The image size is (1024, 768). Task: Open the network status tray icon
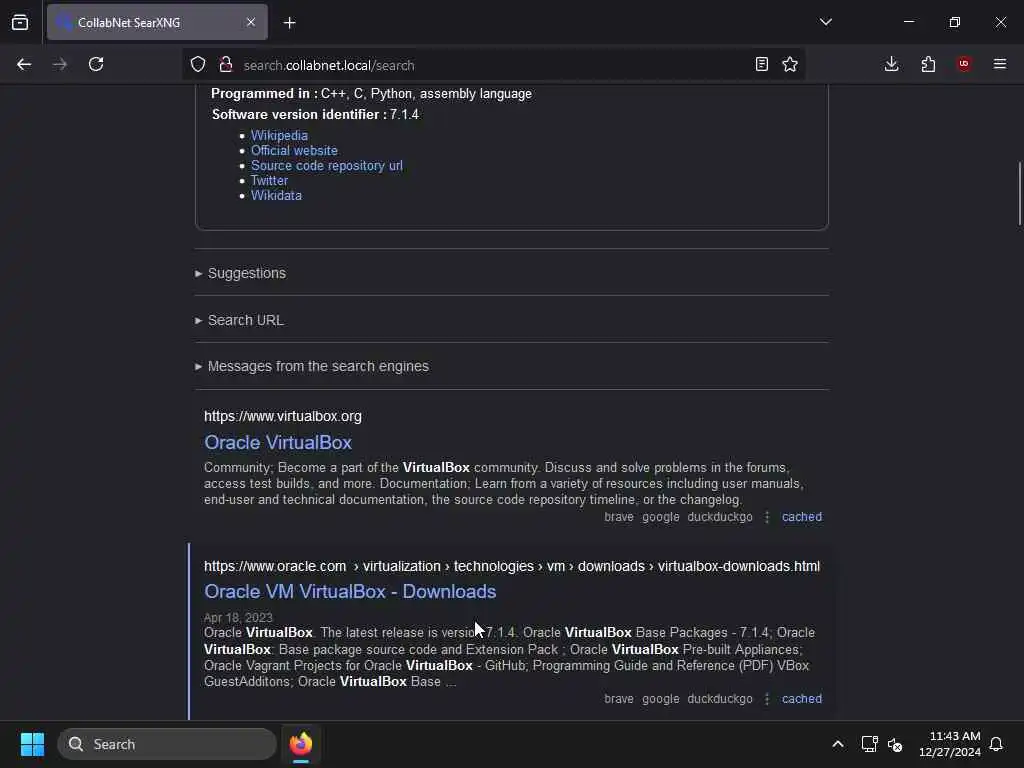(x=869, y=744)
